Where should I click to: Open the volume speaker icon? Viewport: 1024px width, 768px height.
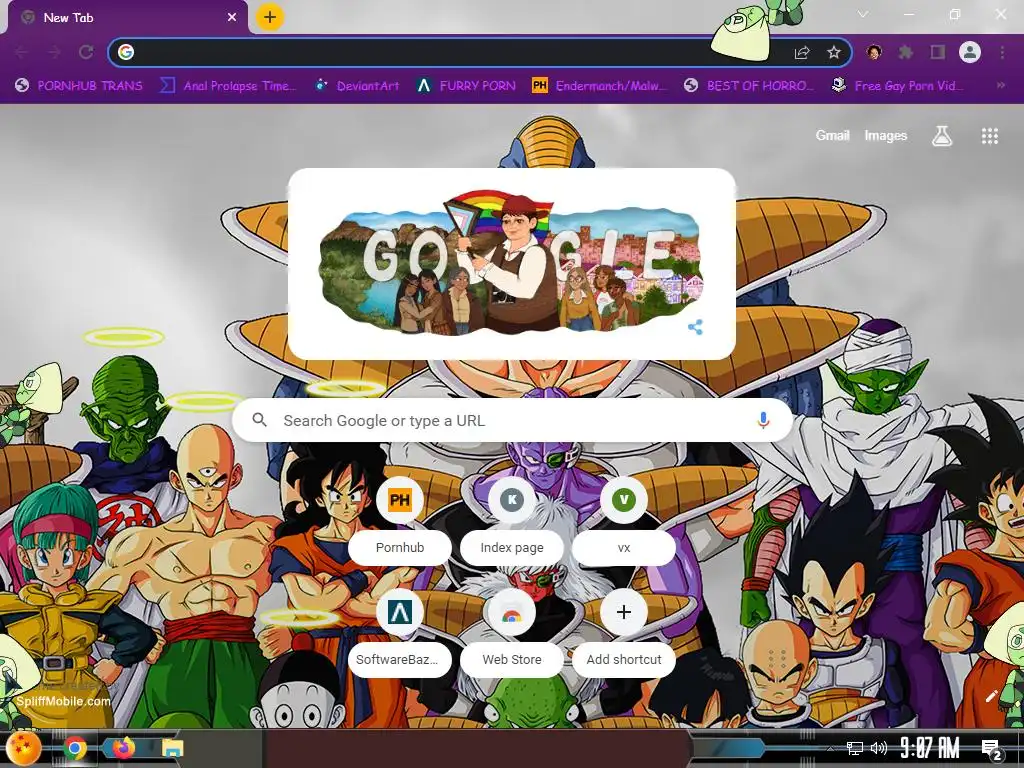coord(879,748)
